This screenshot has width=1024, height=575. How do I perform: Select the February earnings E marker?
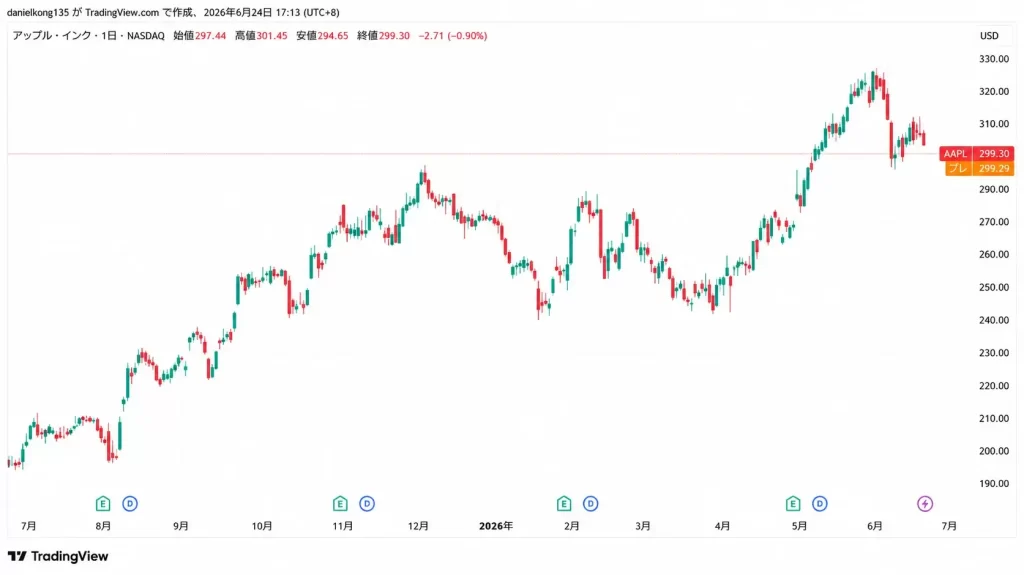click(564, 504)
